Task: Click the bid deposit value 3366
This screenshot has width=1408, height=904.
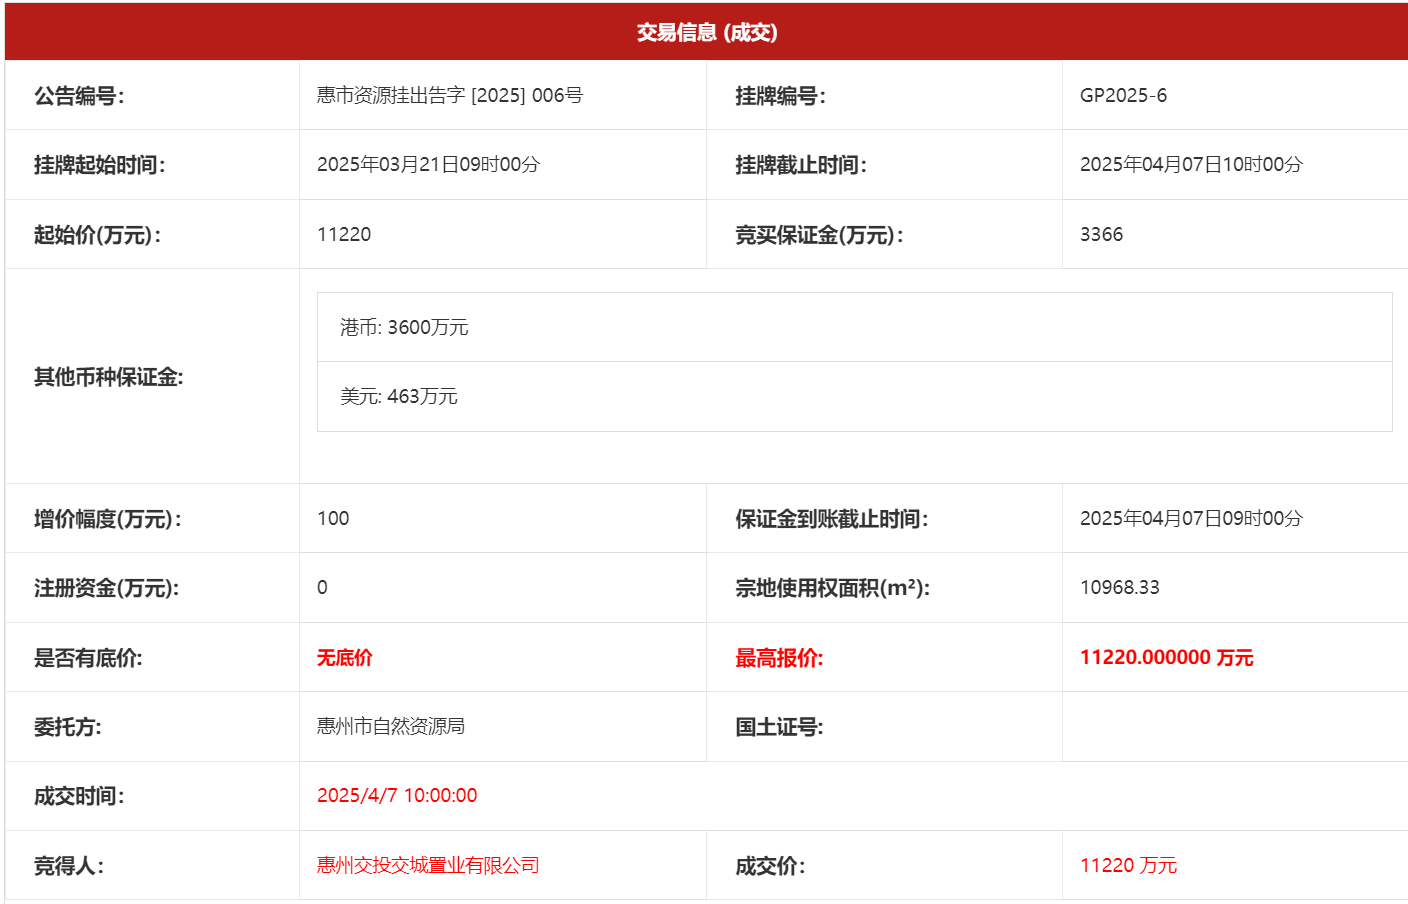Action: [x=1101, y=234]
